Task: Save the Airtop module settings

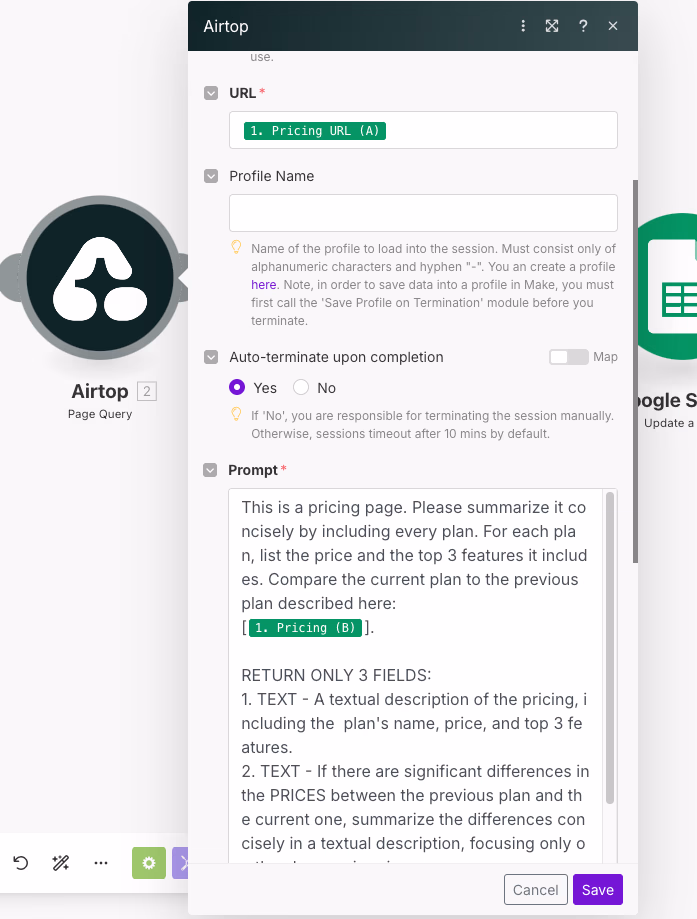Action: click(x=597, y=890)
